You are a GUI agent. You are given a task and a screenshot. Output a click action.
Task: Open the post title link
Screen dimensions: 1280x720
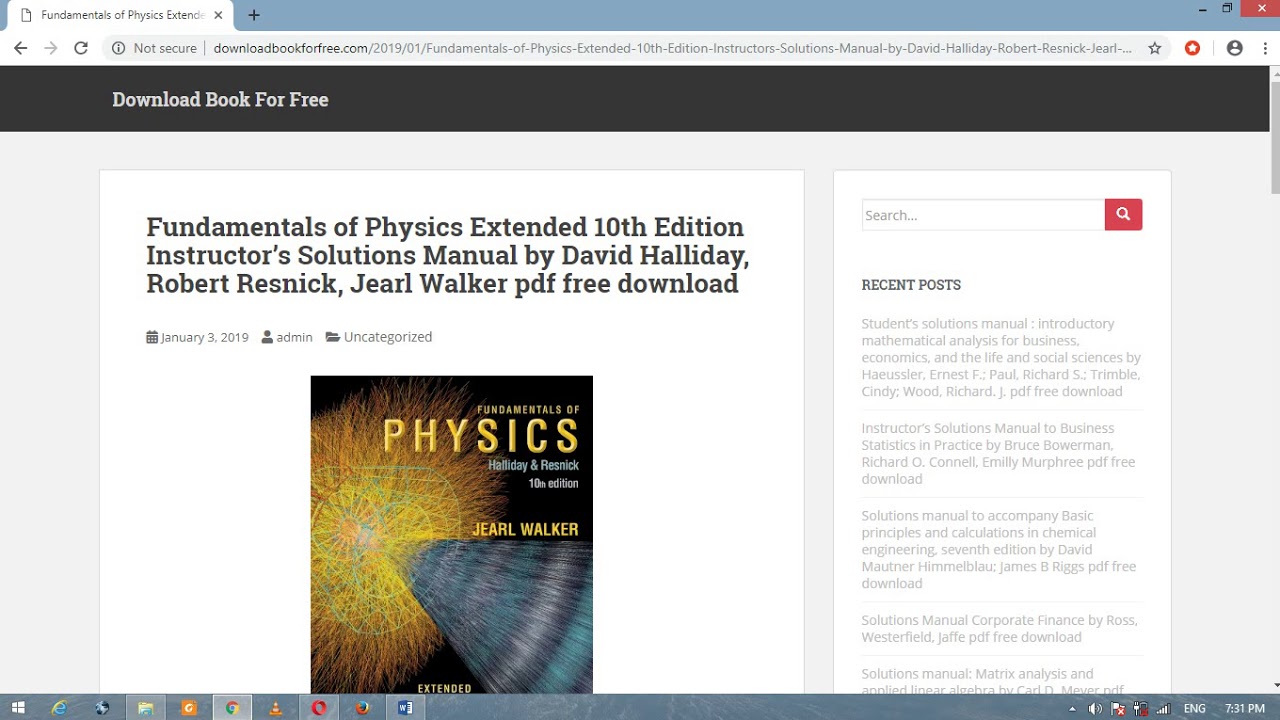(x=447, y=255)
